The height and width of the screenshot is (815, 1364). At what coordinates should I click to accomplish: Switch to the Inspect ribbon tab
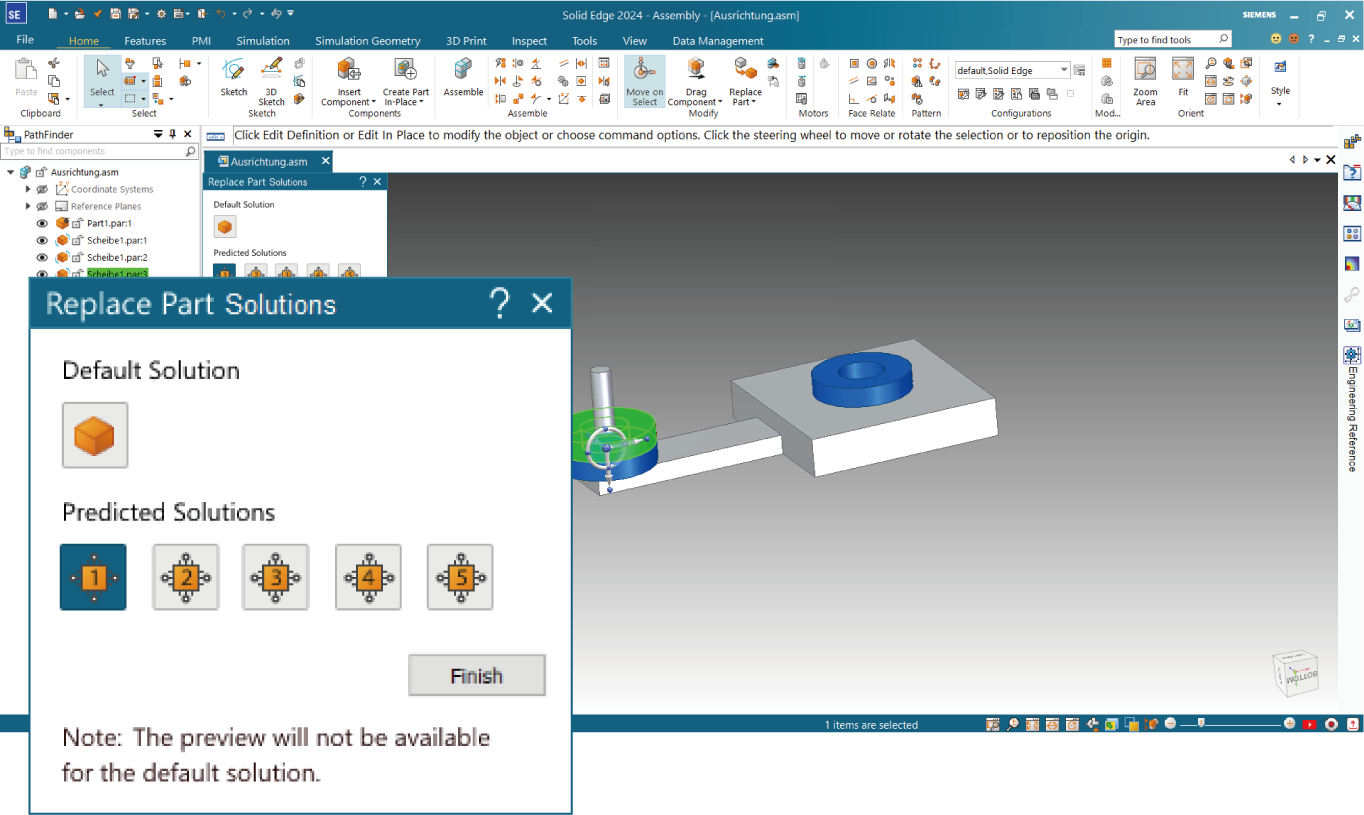tap(529, 41)
